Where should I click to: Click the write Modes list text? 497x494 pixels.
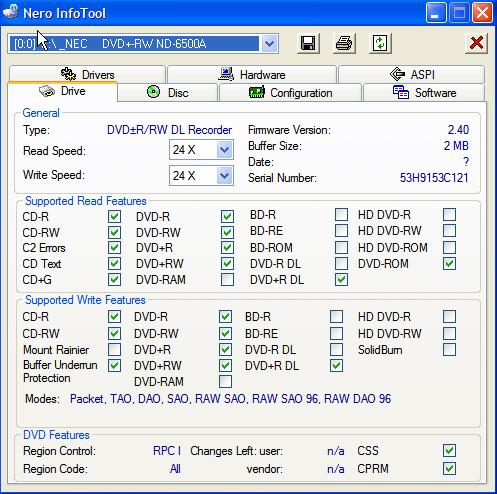(x=230, y=399)
